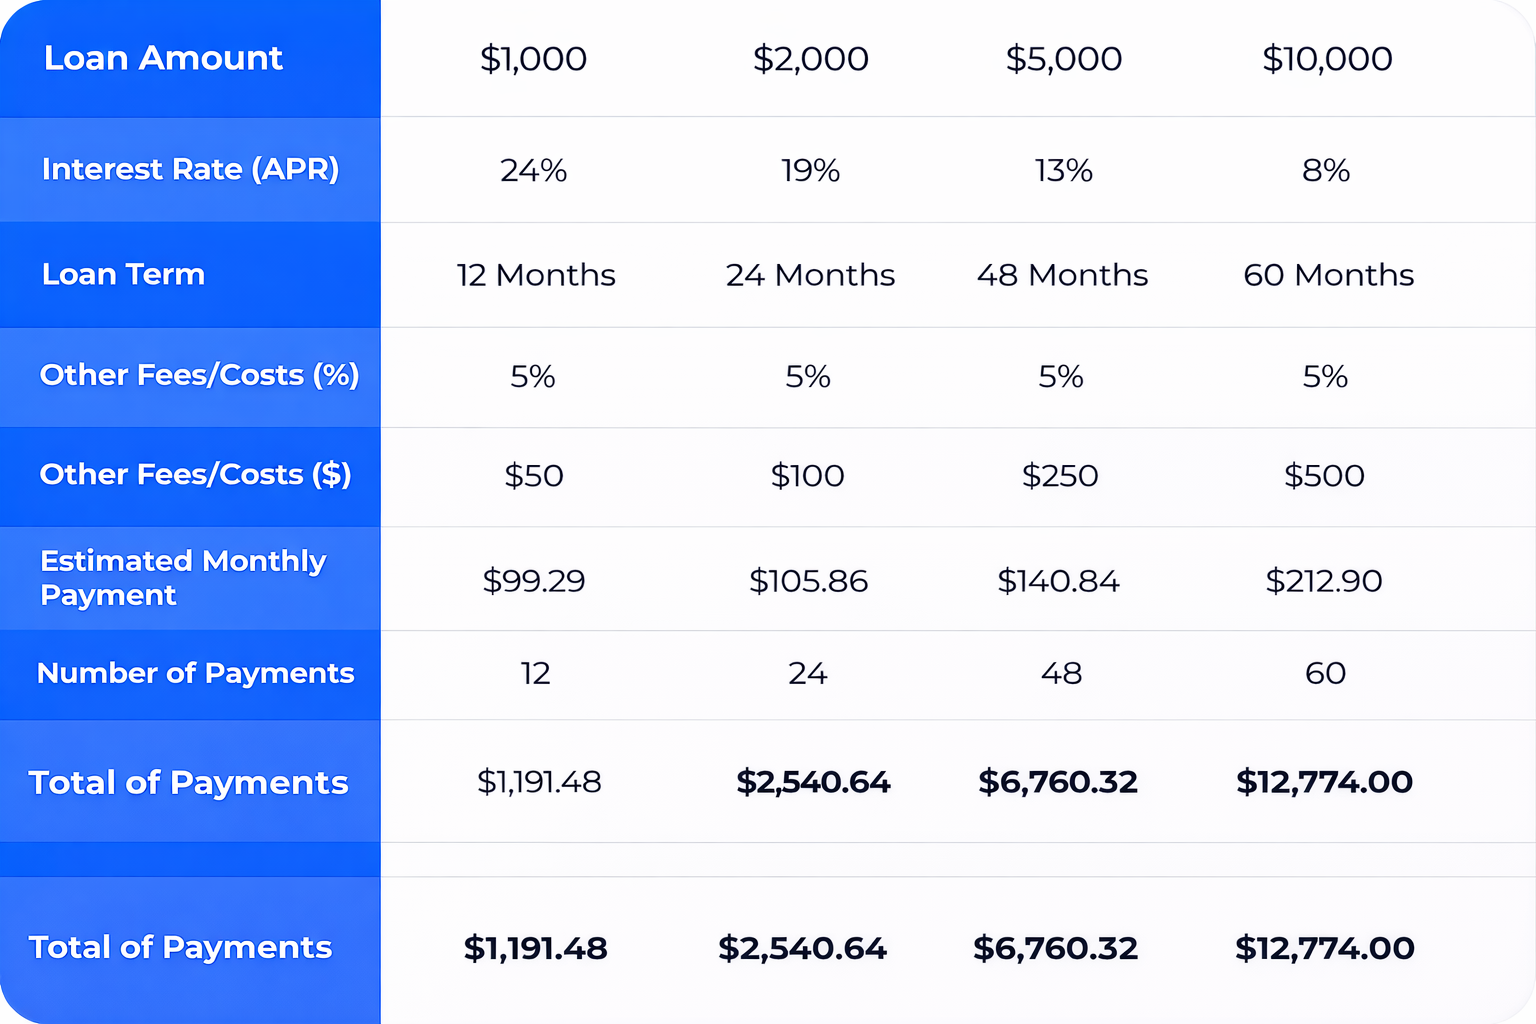Select the Interest Rate (APR) row label
1536x1024 pixels.
tap(190, 169)
